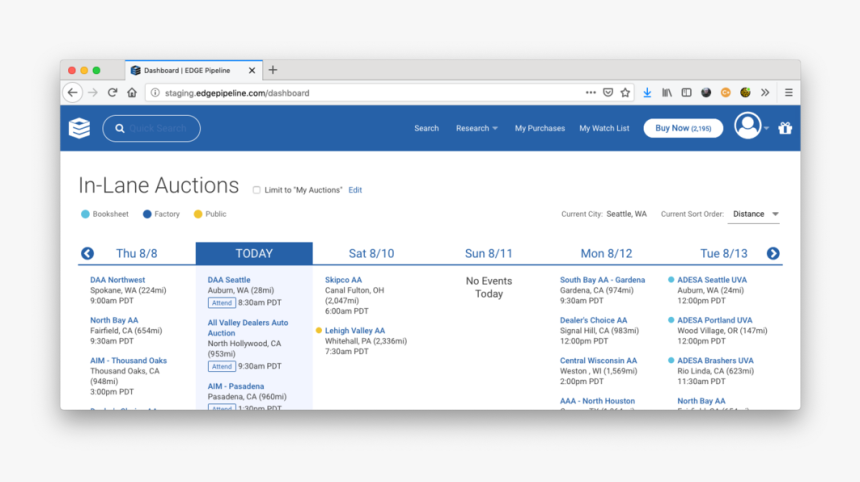
Task: Click the Edit link next to My Auctions
Action: tap(355, 190)
